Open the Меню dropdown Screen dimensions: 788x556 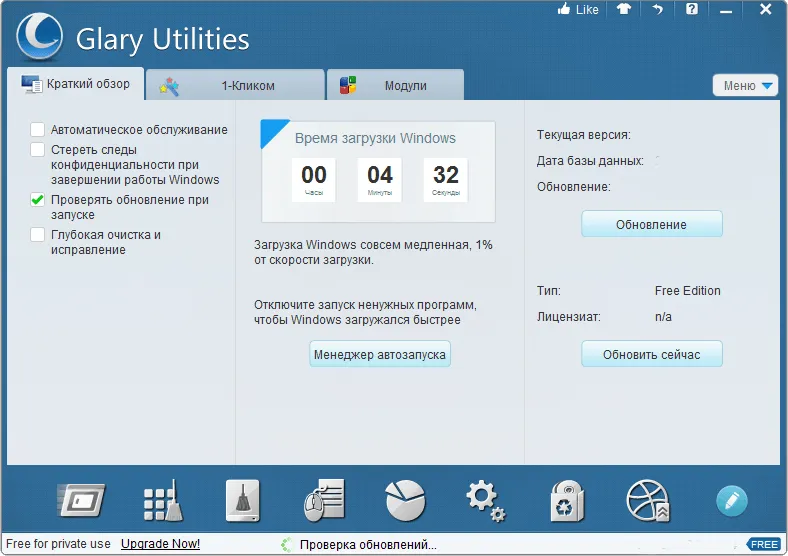click(x=745, y=86)
